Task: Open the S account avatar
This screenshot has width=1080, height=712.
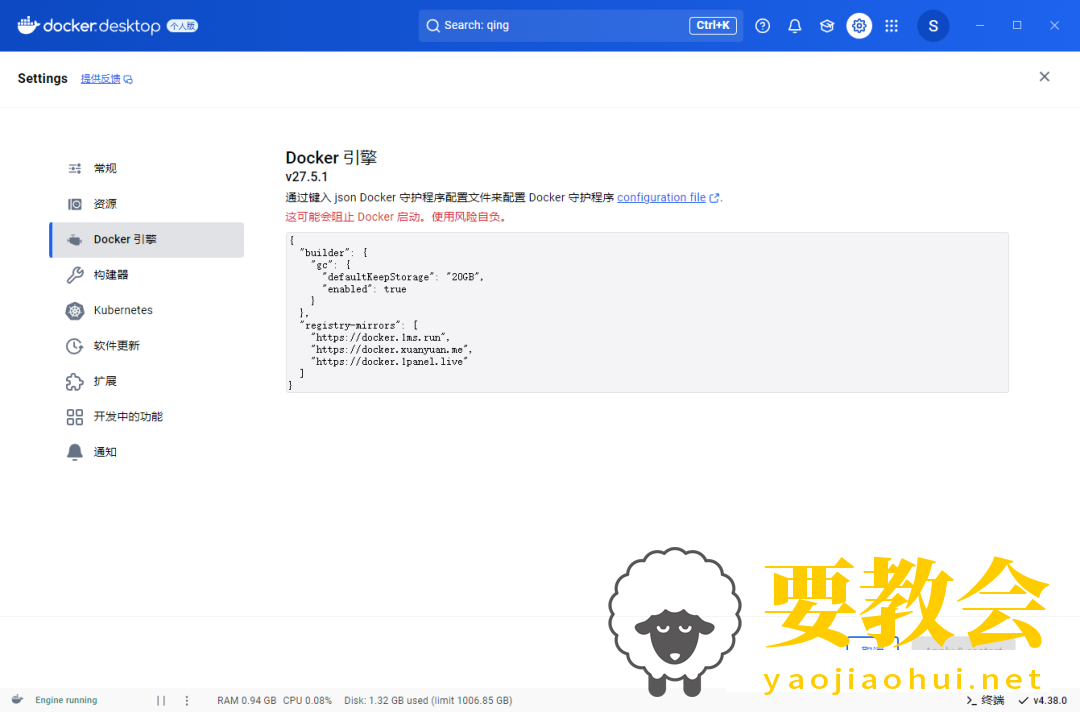Action: tap(933, 26)
